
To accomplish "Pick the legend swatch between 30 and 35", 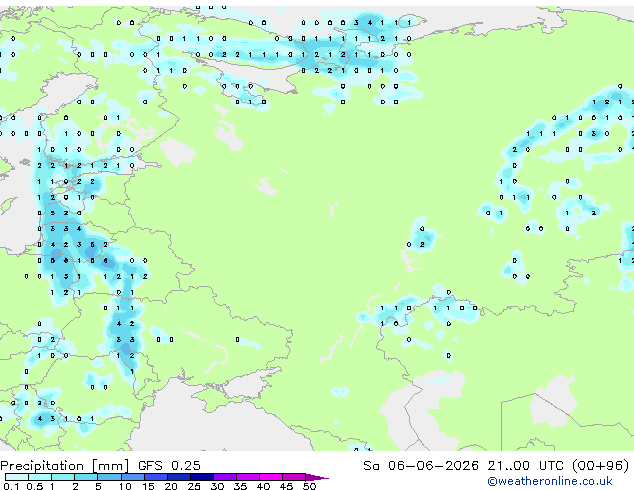I will (x=225, y=477).
